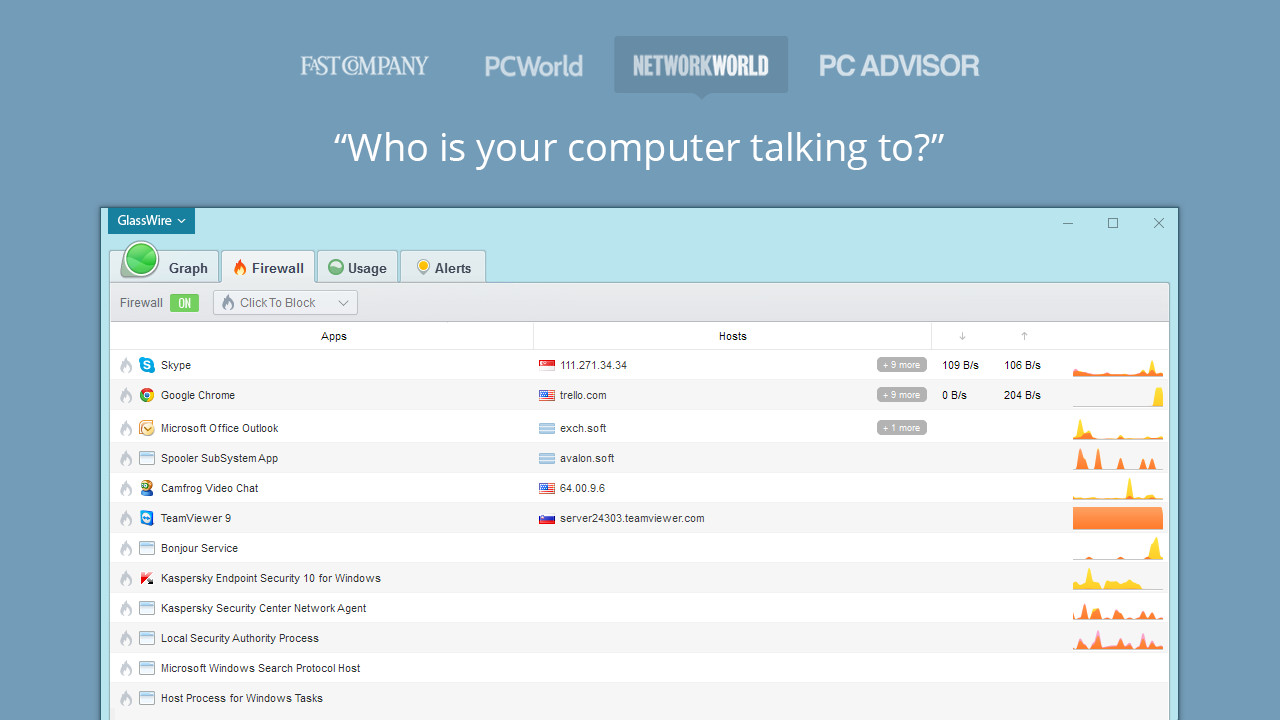The image size is (1280, 720).
Task: Click the traffic graph for Camfrog Video Chat
Action: pos(1117,488)
